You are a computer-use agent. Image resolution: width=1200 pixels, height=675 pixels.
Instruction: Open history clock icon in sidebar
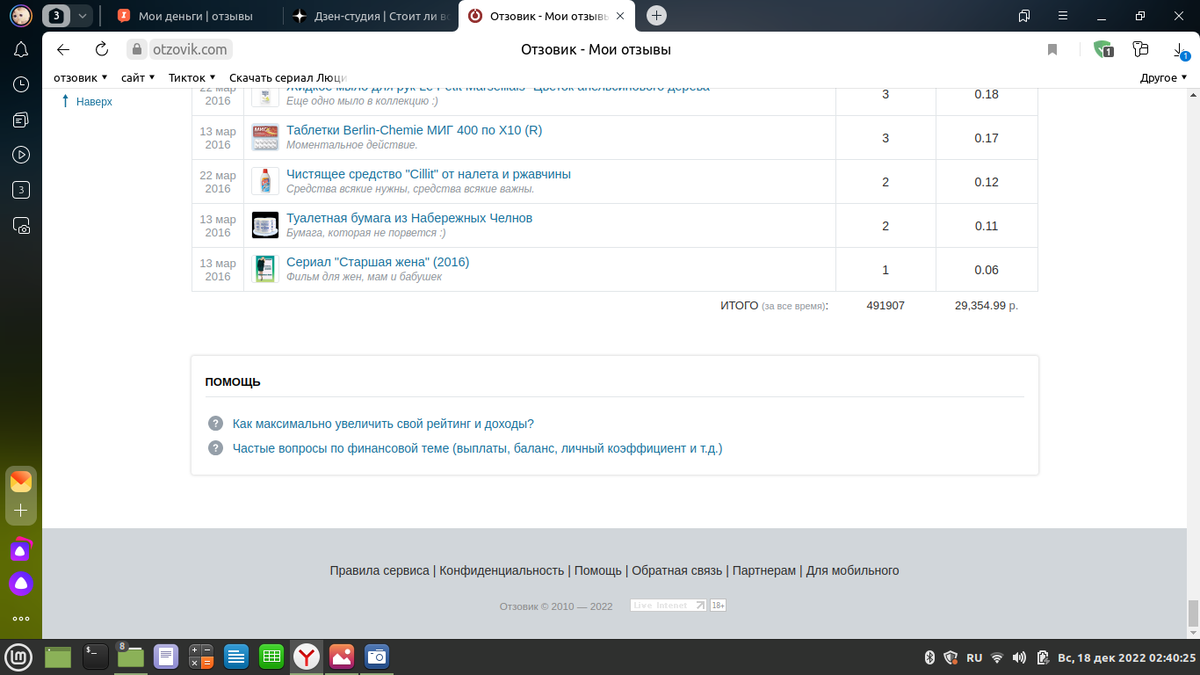pyautogui.click(x=21, y=85)
